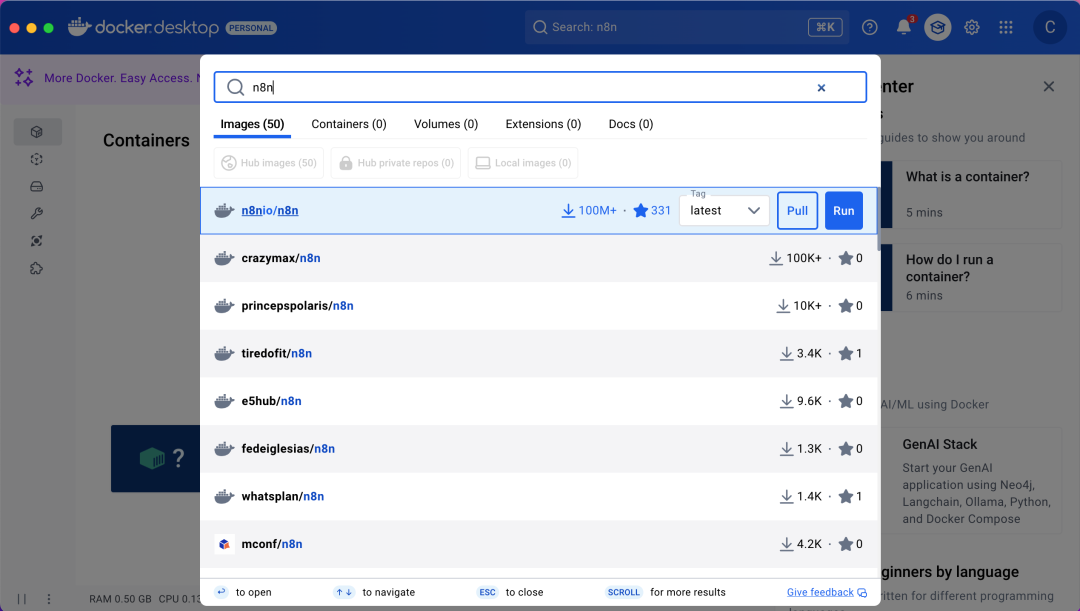This screenshot has height=611, width=1080.
Task: Open Settings gear icon in header
Action: (x=971, y=27)
